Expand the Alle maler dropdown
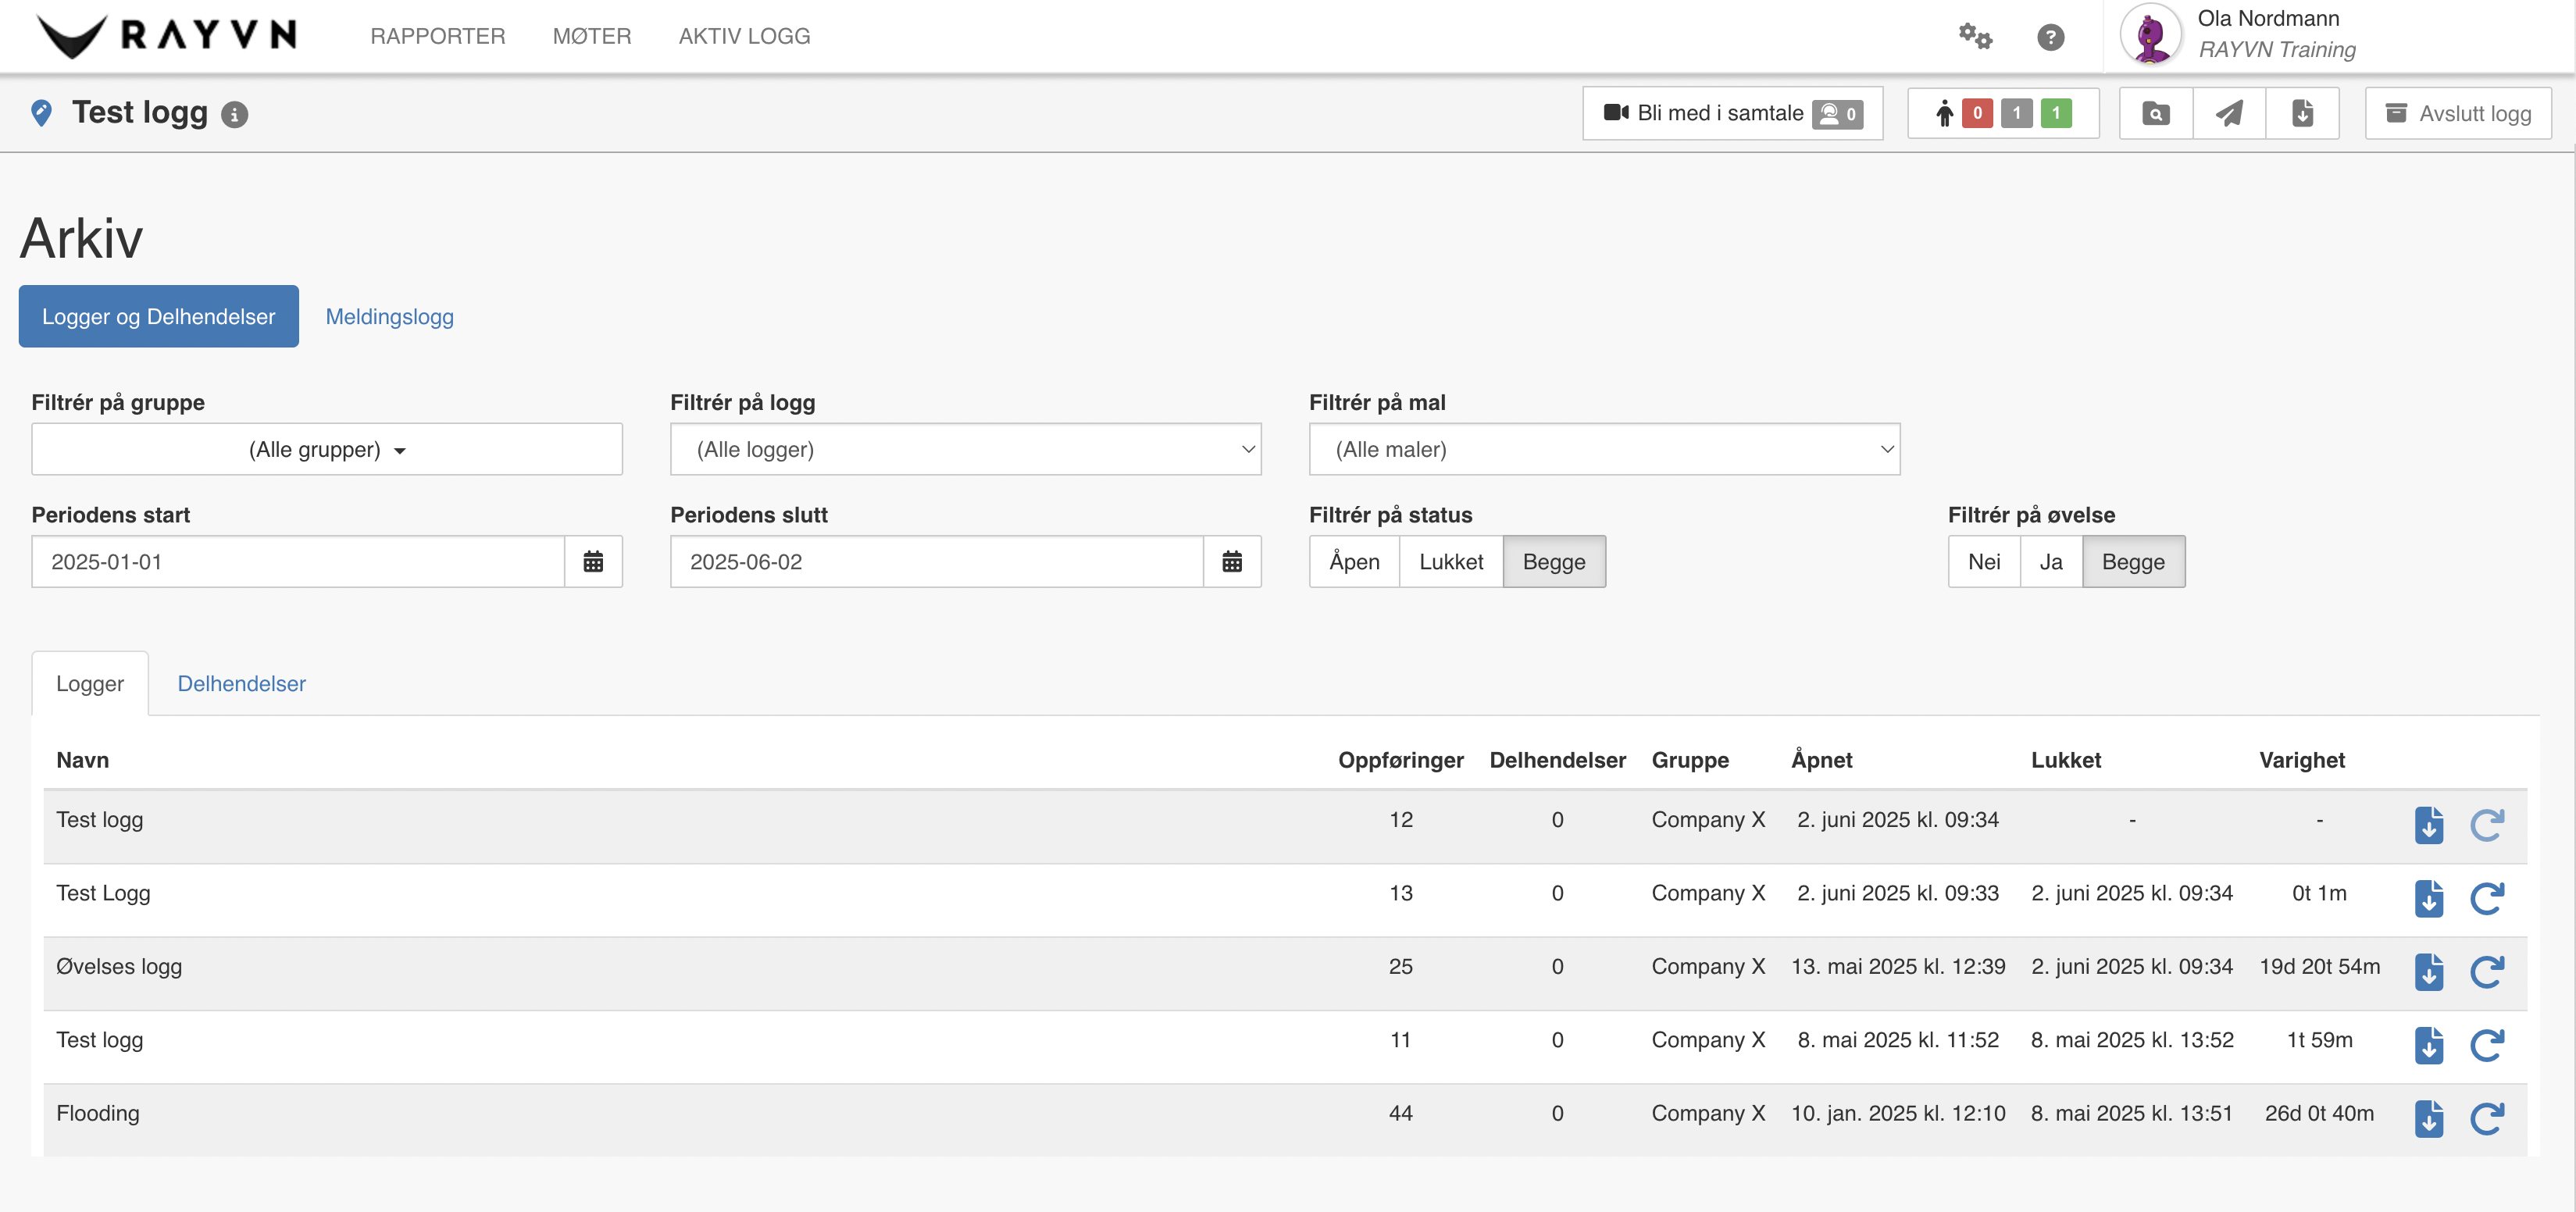Screen dimensions: 2576x1212 (1604, 450)
